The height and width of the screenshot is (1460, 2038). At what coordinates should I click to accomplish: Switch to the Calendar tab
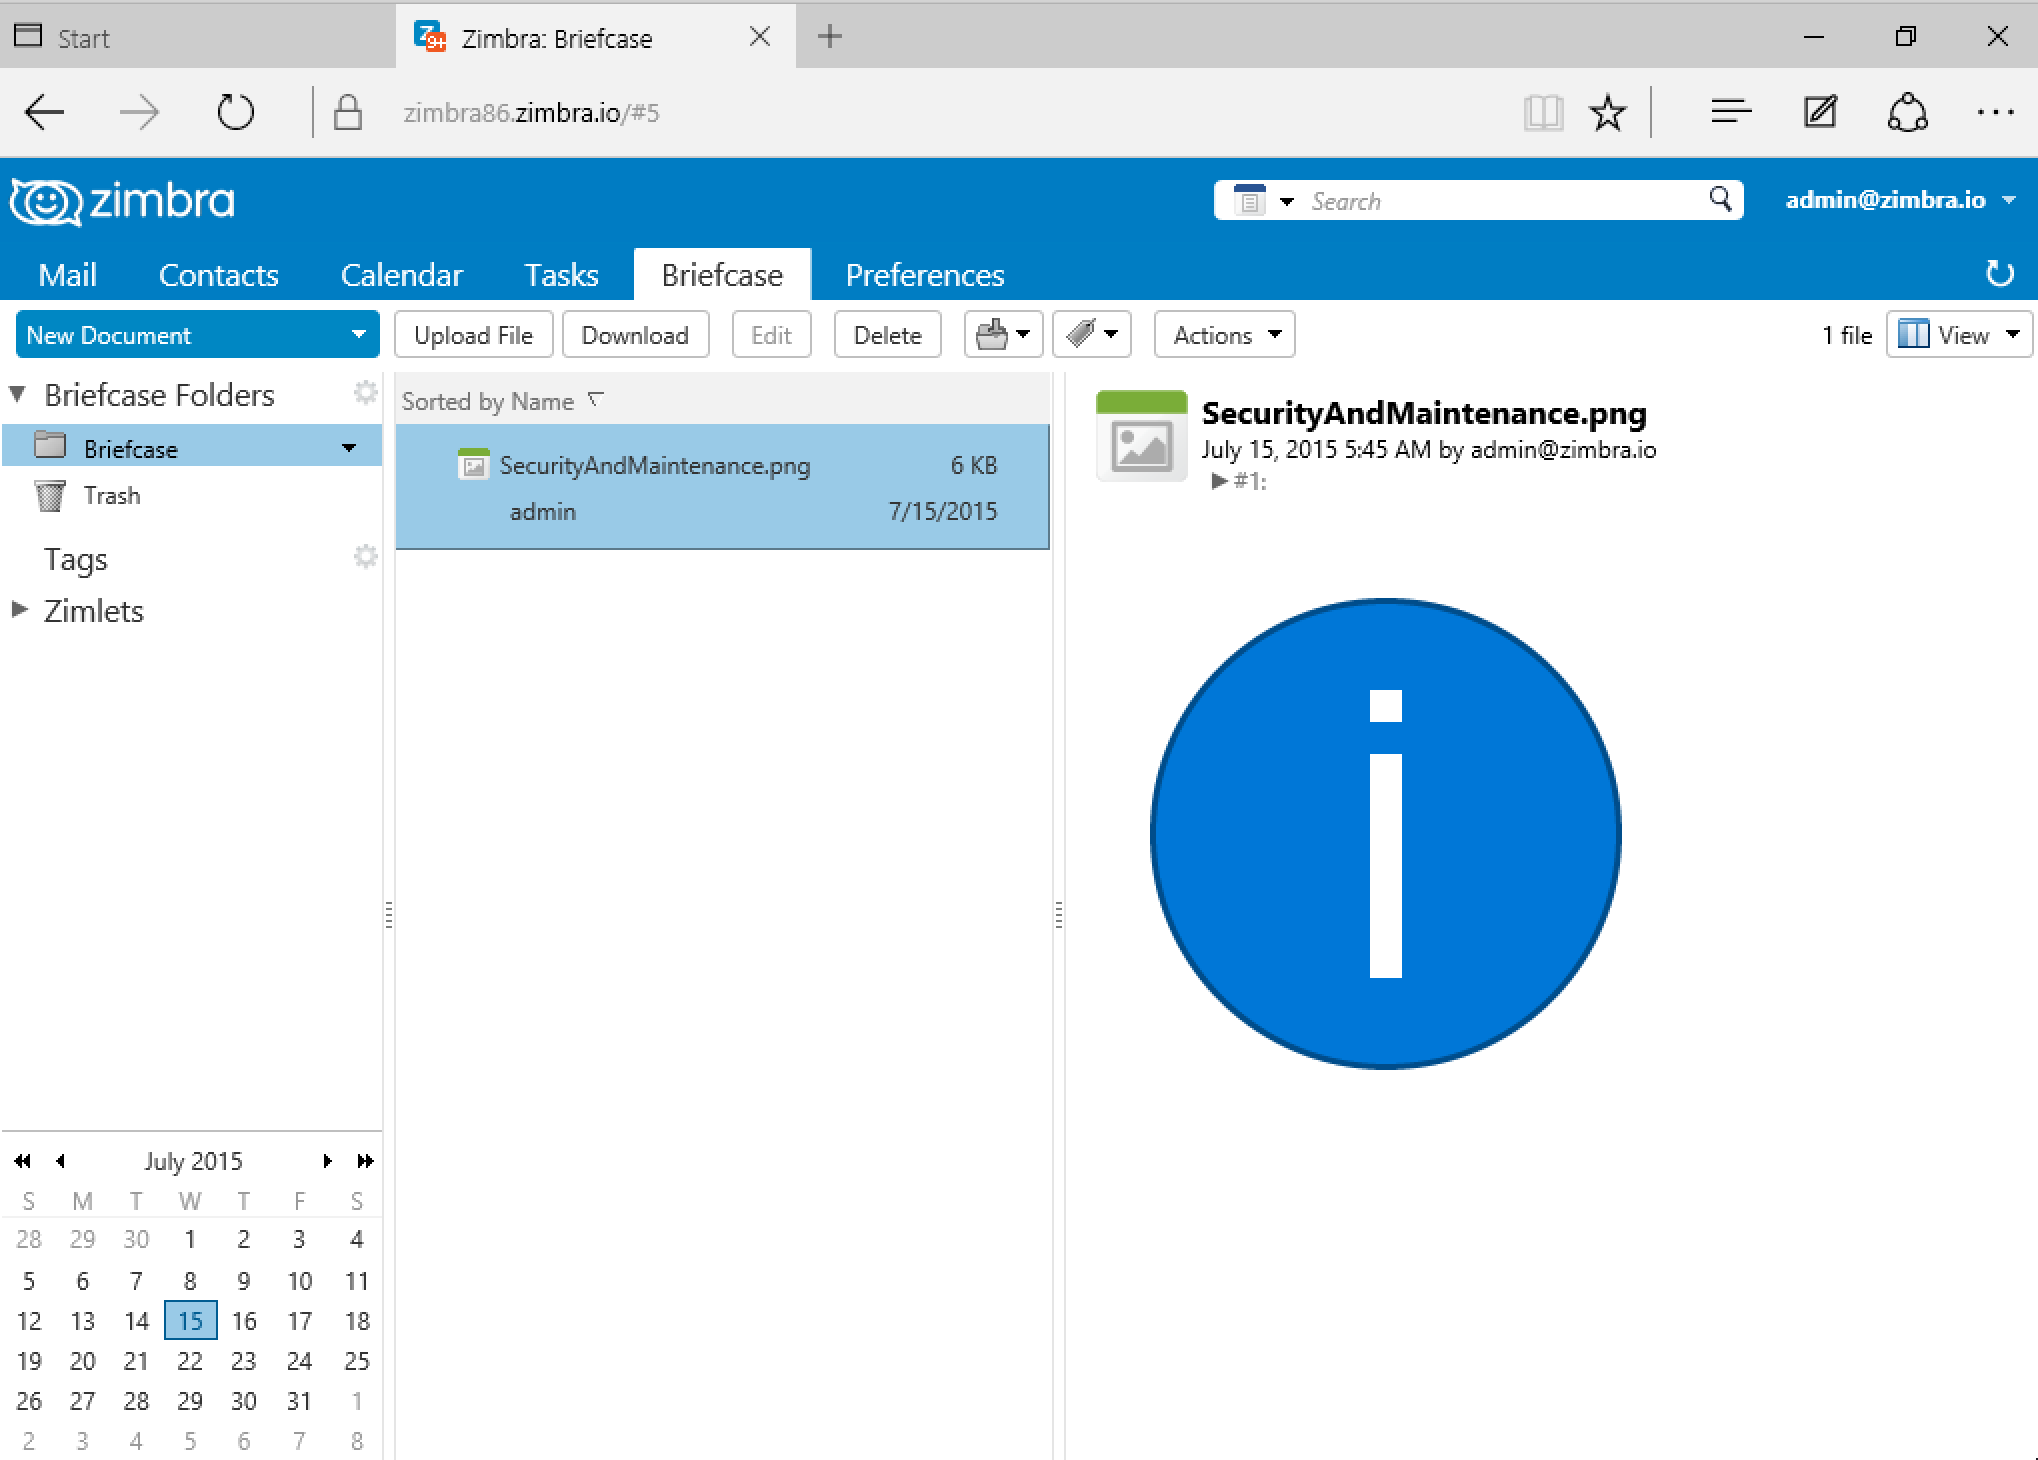point(401,275)
